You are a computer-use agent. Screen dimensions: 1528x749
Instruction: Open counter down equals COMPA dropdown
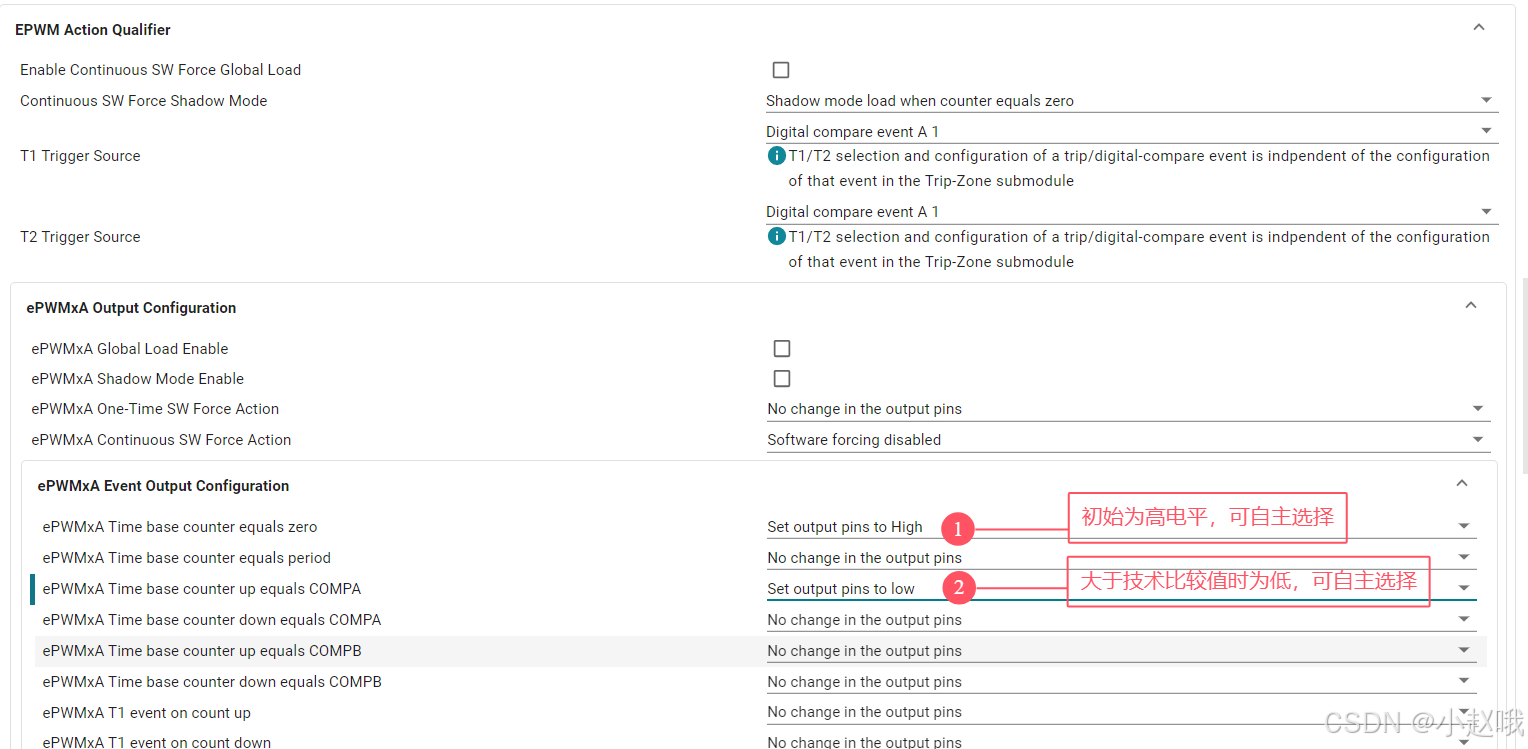click(1121, 620)
